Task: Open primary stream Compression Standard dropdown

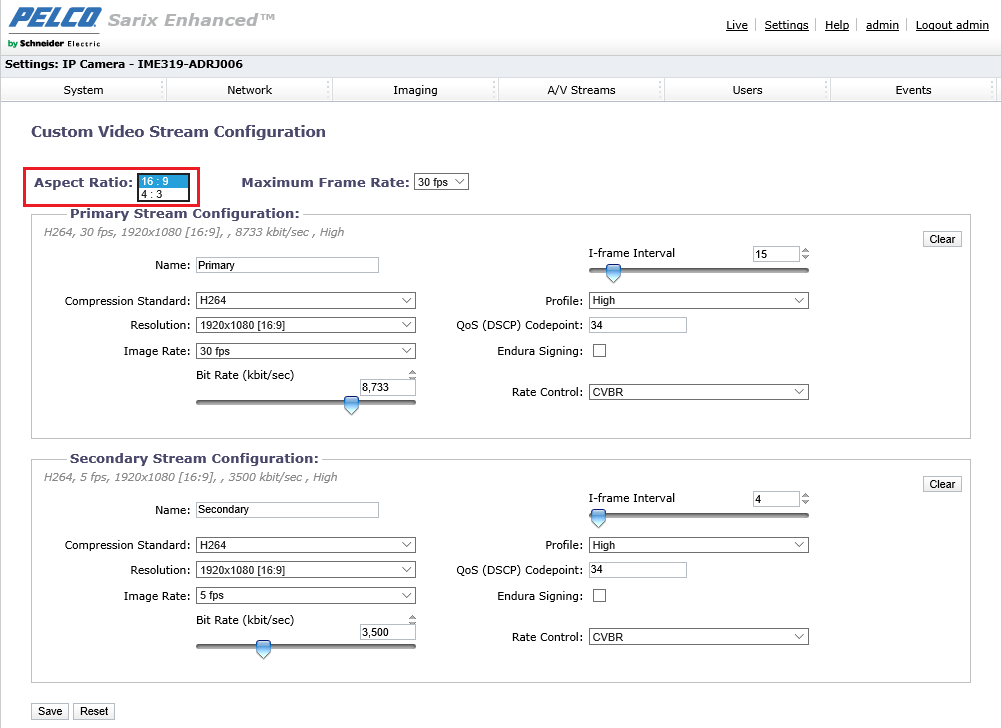Action: tap(305, 300)
